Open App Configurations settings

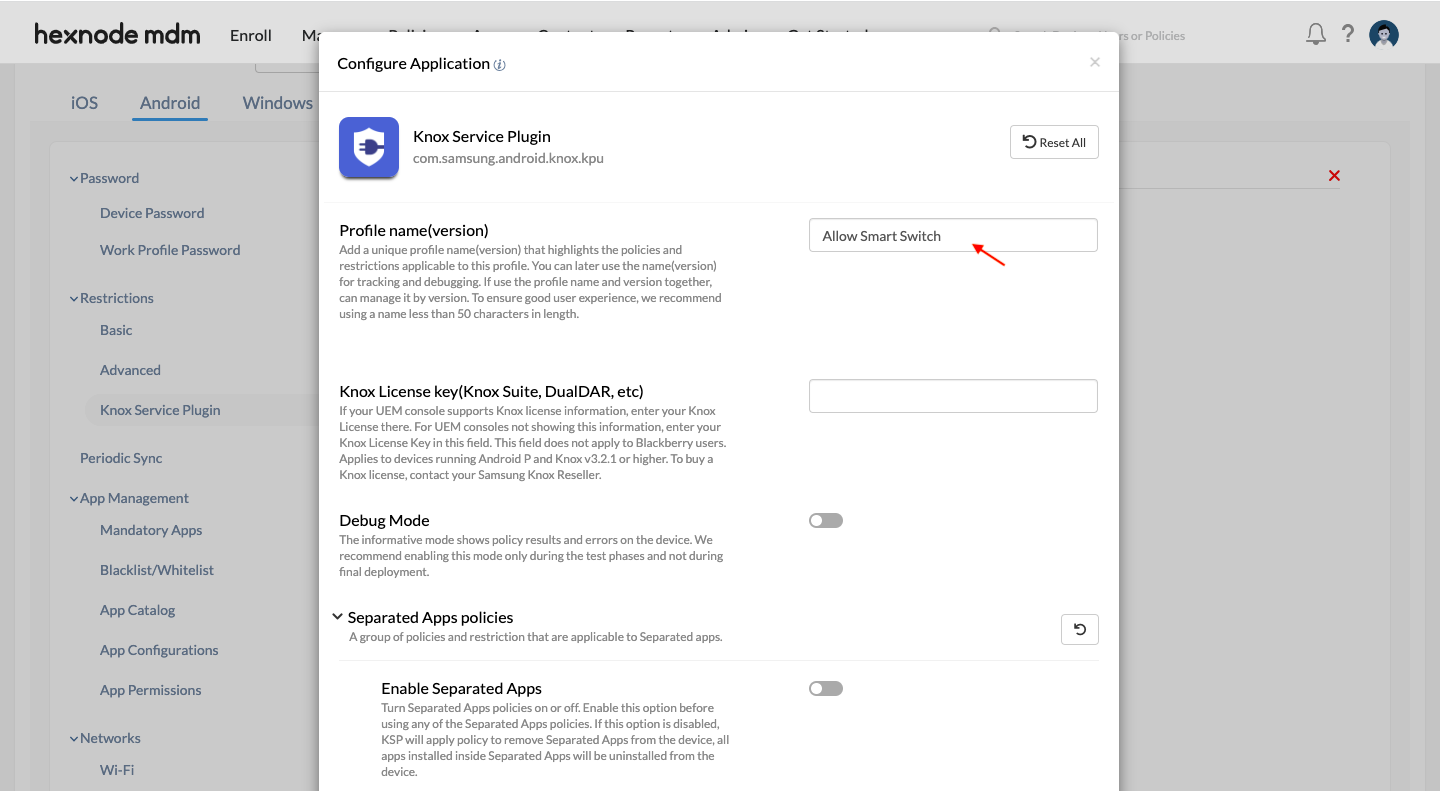point(159,650)
